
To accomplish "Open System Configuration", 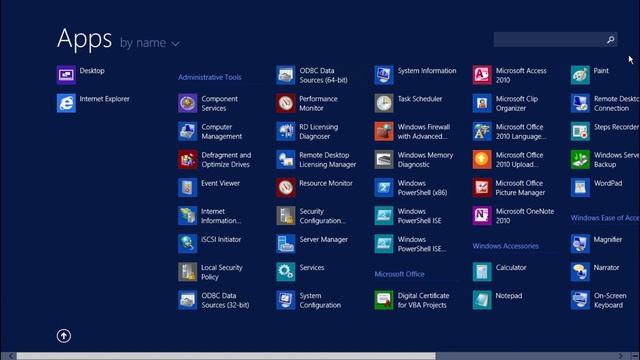I will click(309, 300).
